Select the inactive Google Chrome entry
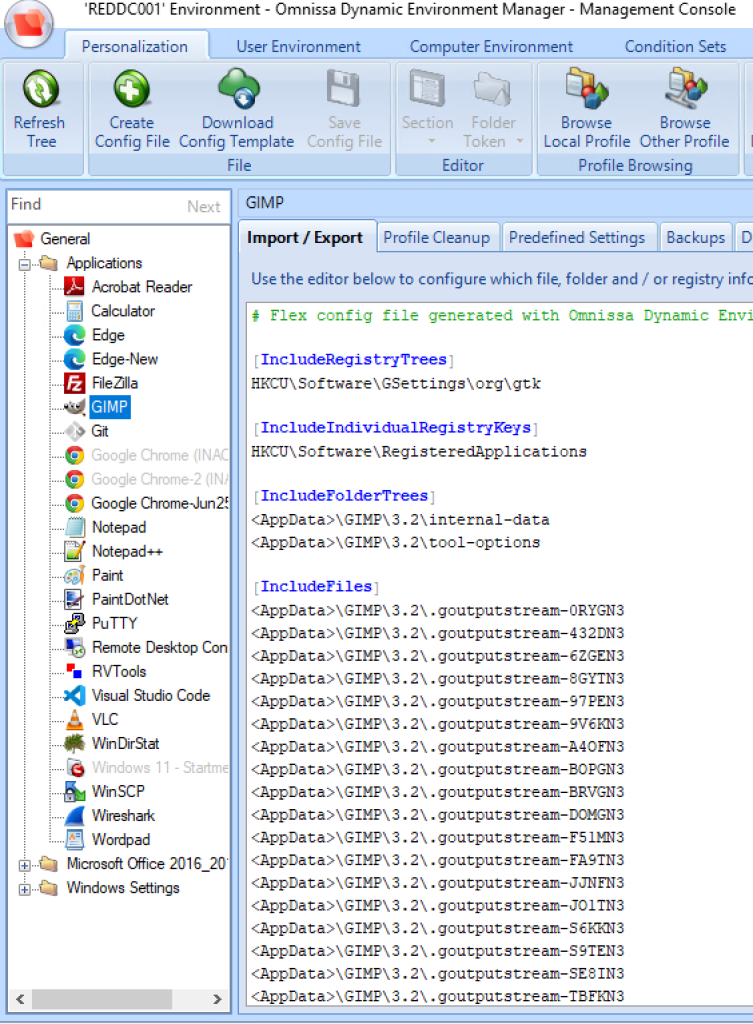Screen dimensions: 753x1024 pyautogui.click(x=159, y=455)
